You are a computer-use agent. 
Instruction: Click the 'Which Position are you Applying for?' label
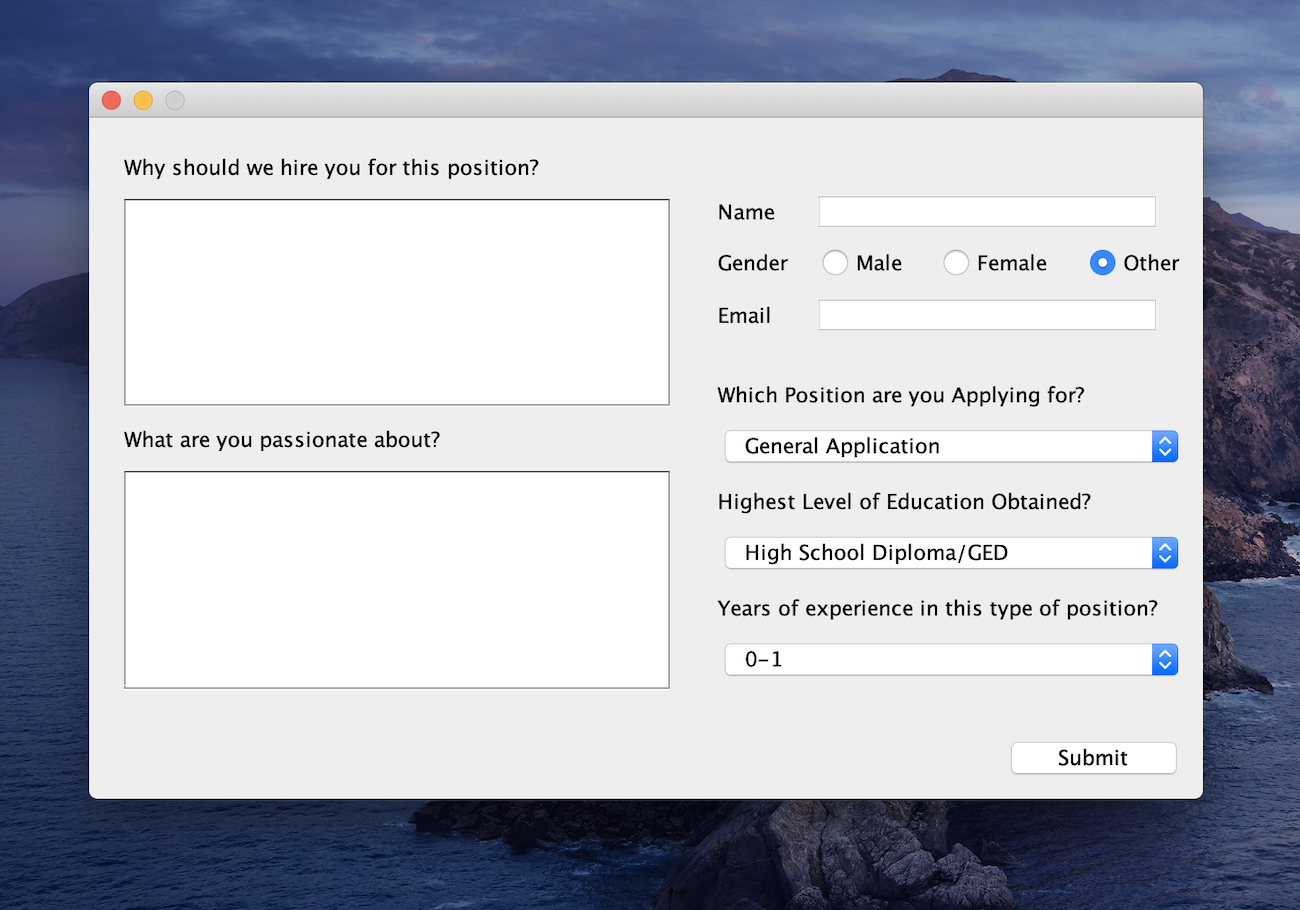coord(900,396)
